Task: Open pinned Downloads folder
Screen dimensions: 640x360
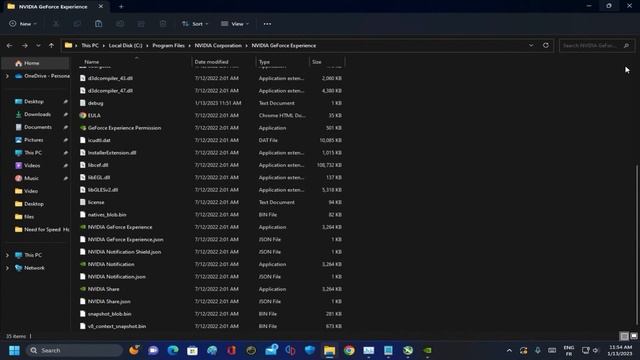Action: [37, 114]
